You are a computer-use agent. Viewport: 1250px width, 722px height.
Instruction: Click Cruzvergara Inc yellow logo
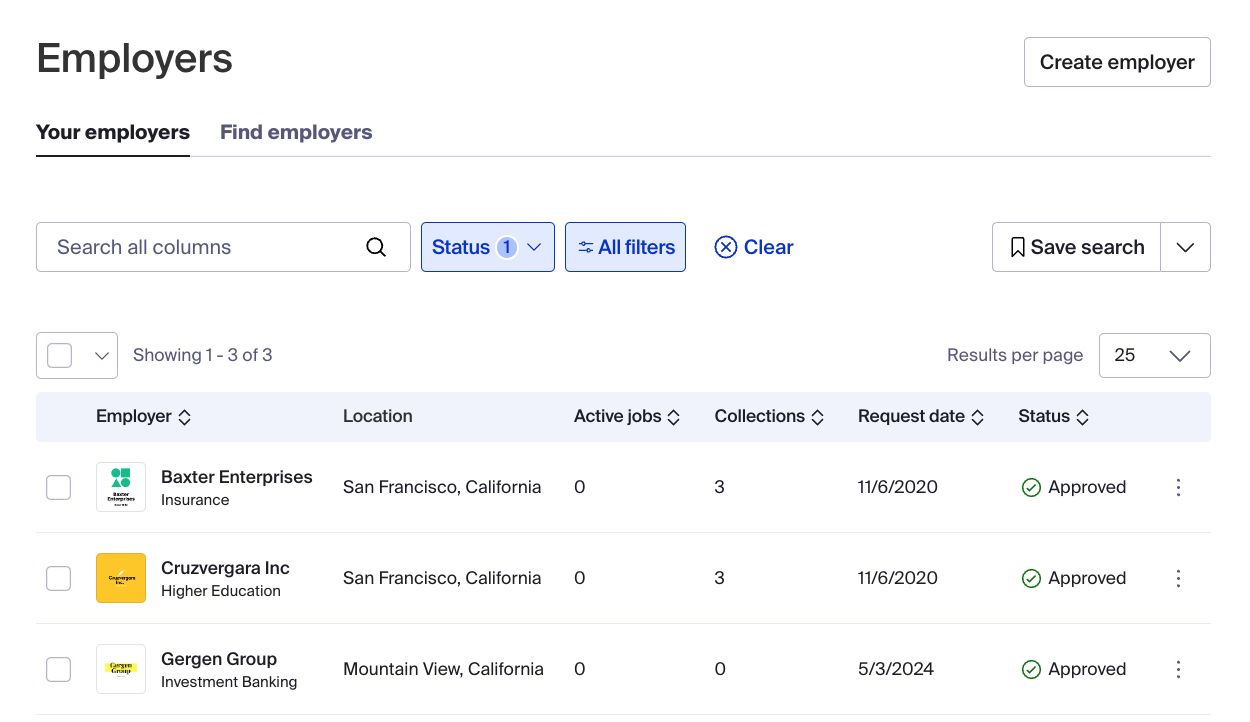(x=121, y=578)
